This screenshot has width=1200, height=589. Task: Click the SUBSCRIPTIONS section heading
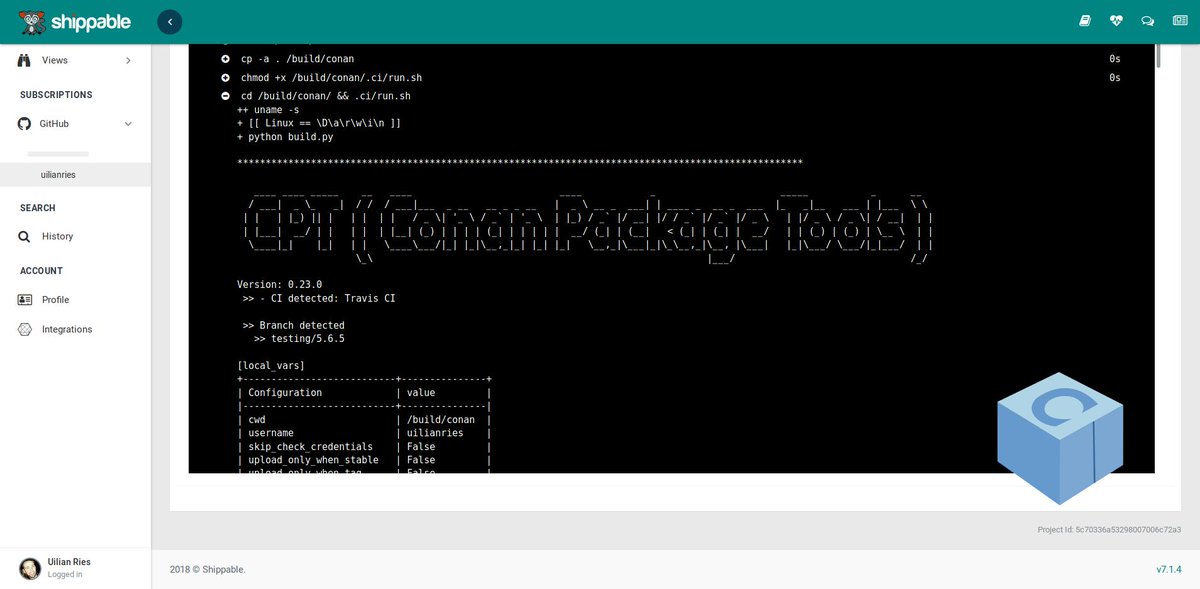pyautogui.click(x=56, y=95)
